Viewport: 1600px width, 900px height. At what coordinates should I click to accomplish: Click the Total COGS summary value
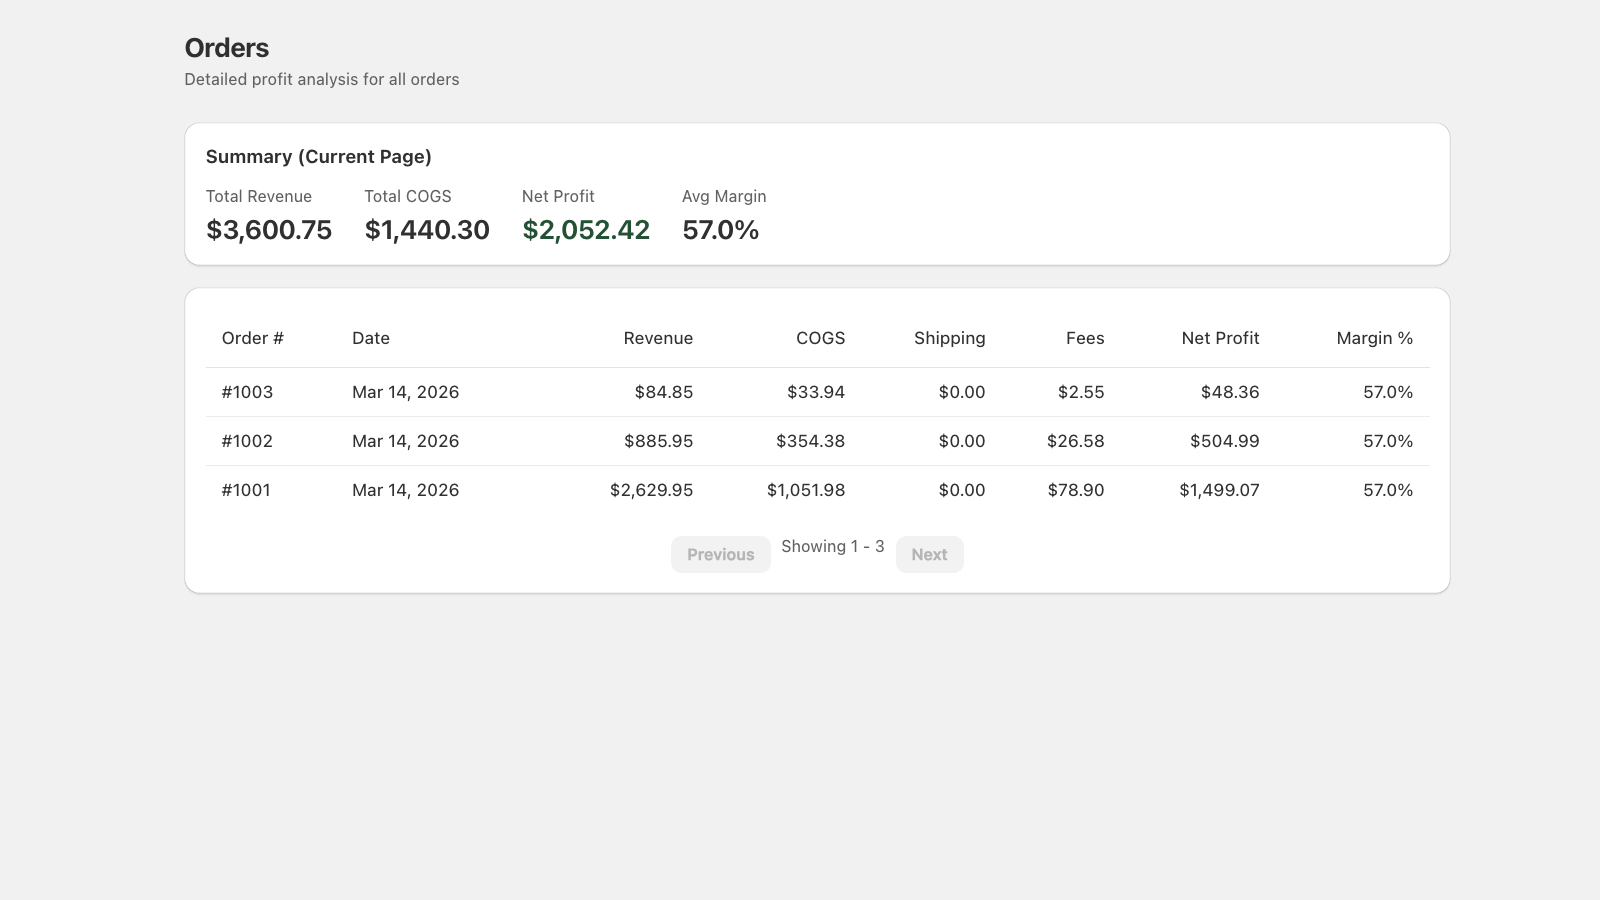coord(426,230)
